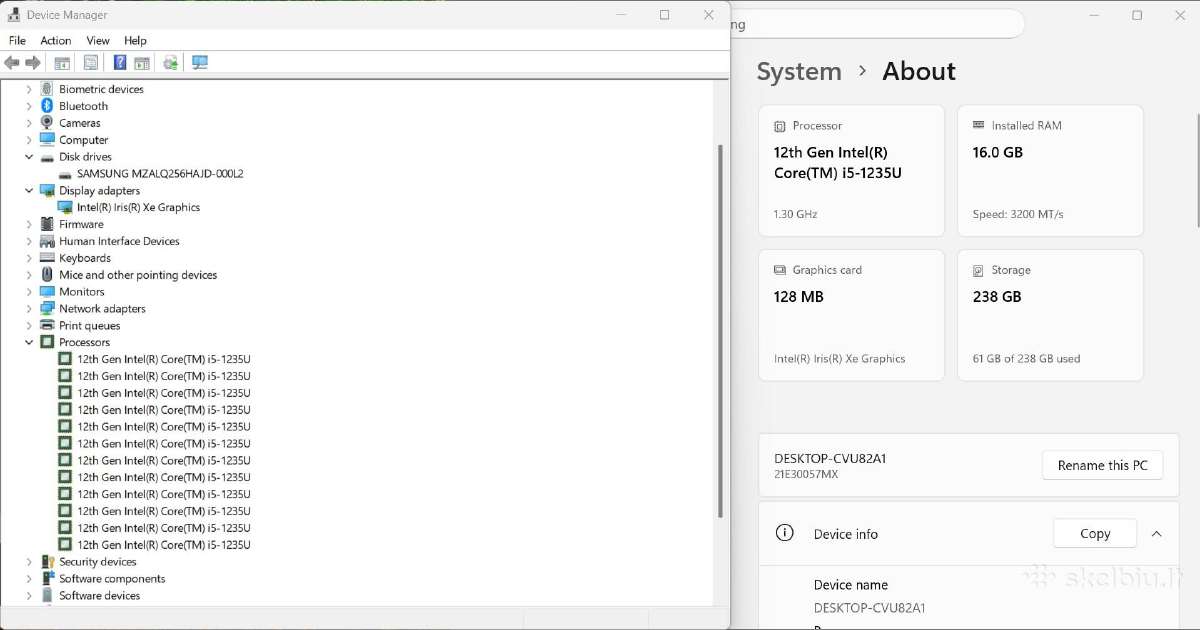Click the Processors category chip icon

click(x=47, y=342)
